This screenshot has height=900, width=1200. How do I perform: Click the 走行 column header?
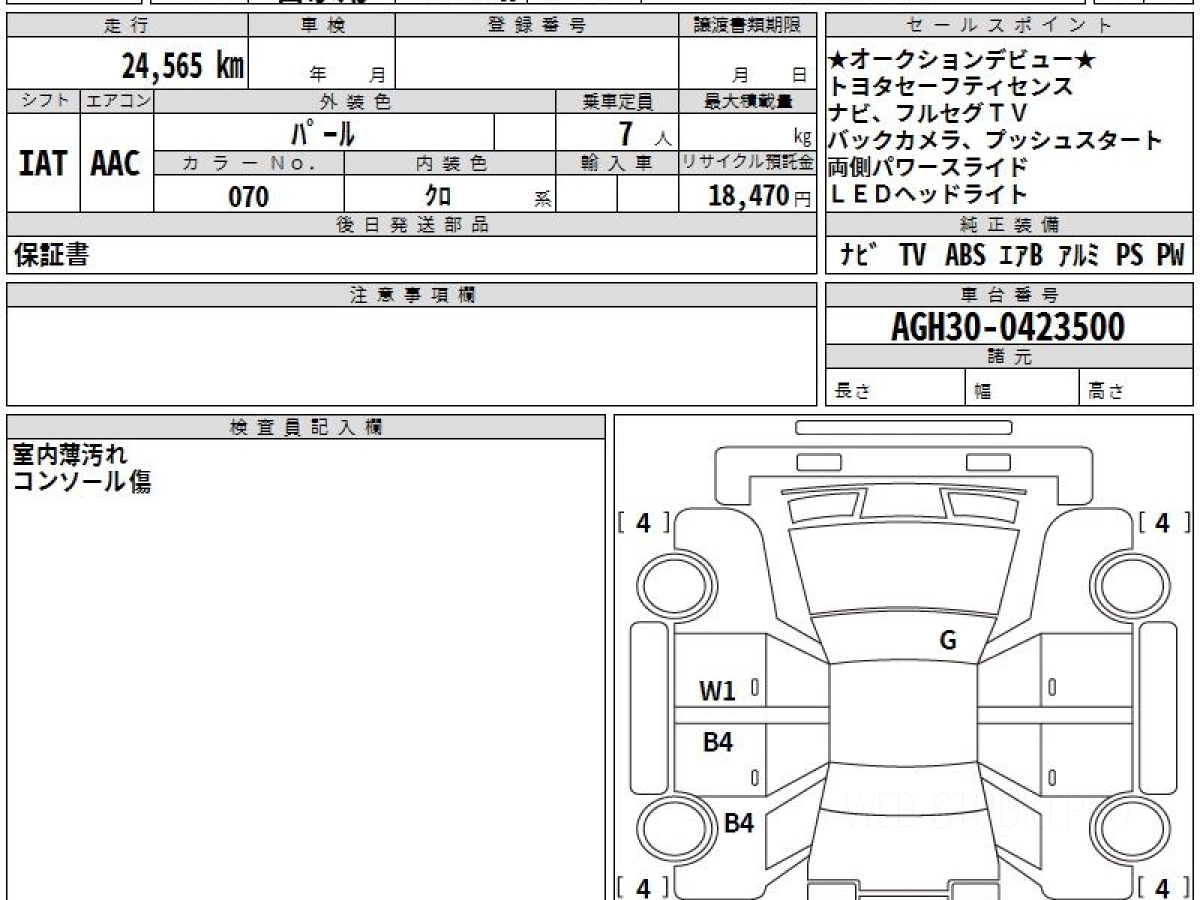[127, 26]
